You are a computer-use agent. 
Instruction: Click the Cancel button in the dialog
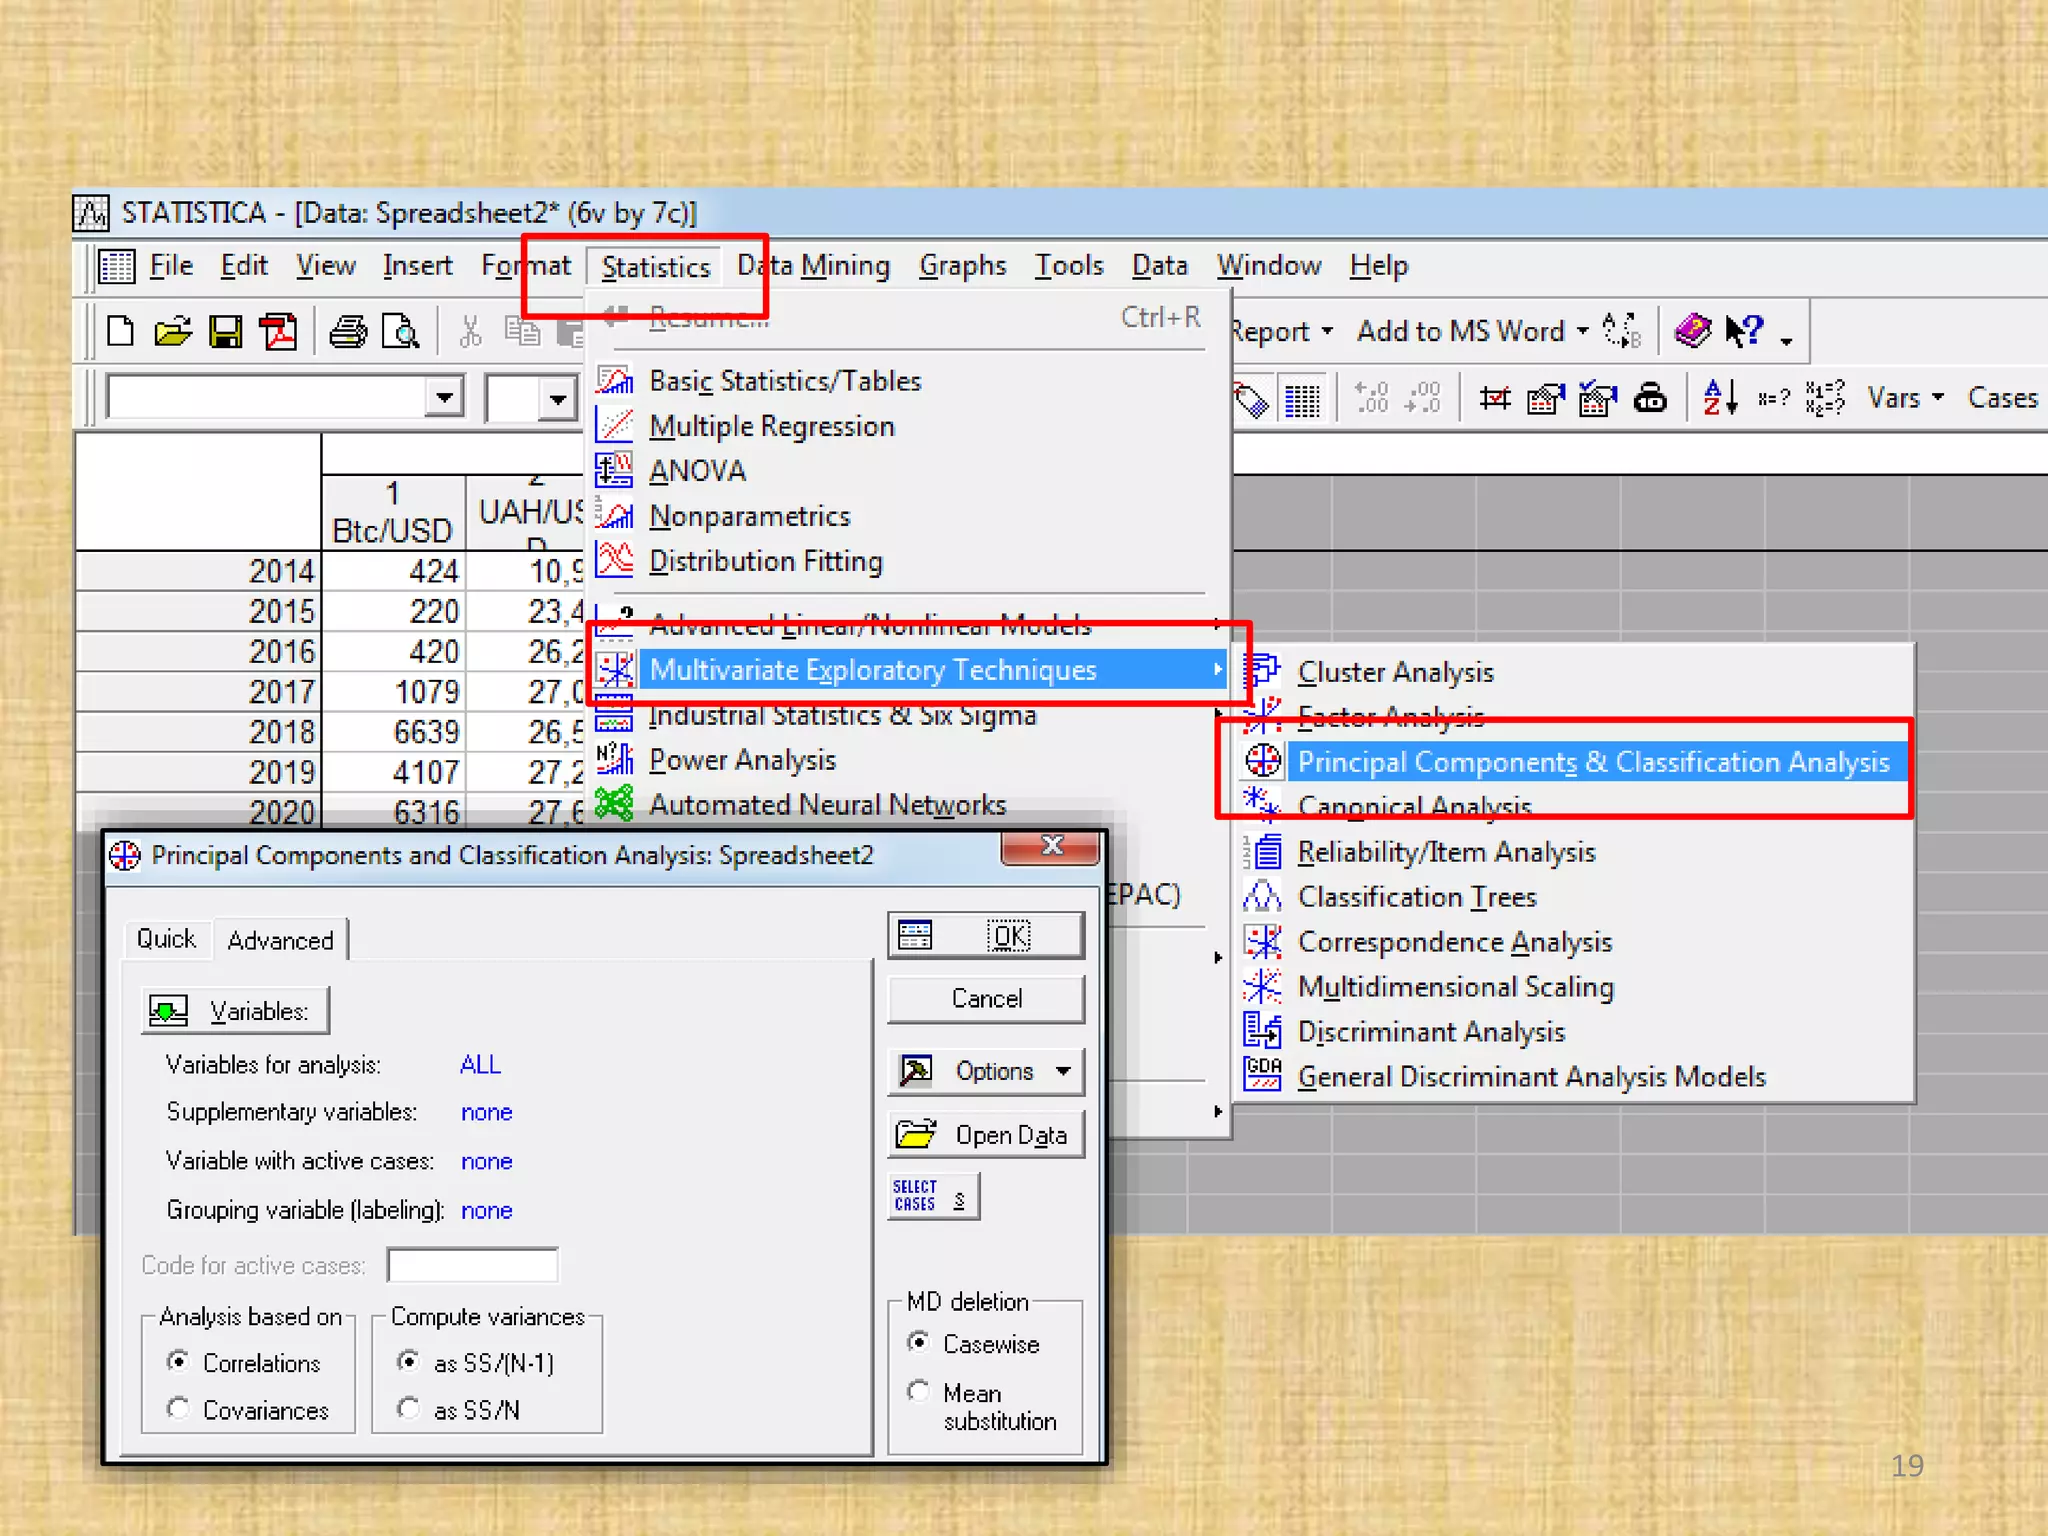click(985, 998)
